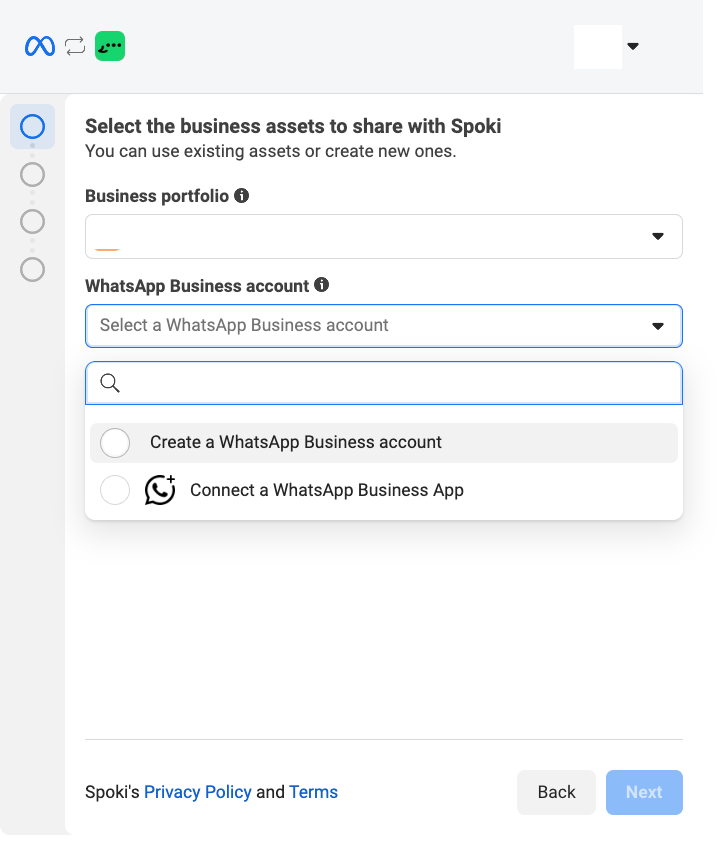The image size is (717, 864).
Task: Click the sync arrows icon between logos
Action: (x=75, y=46)
